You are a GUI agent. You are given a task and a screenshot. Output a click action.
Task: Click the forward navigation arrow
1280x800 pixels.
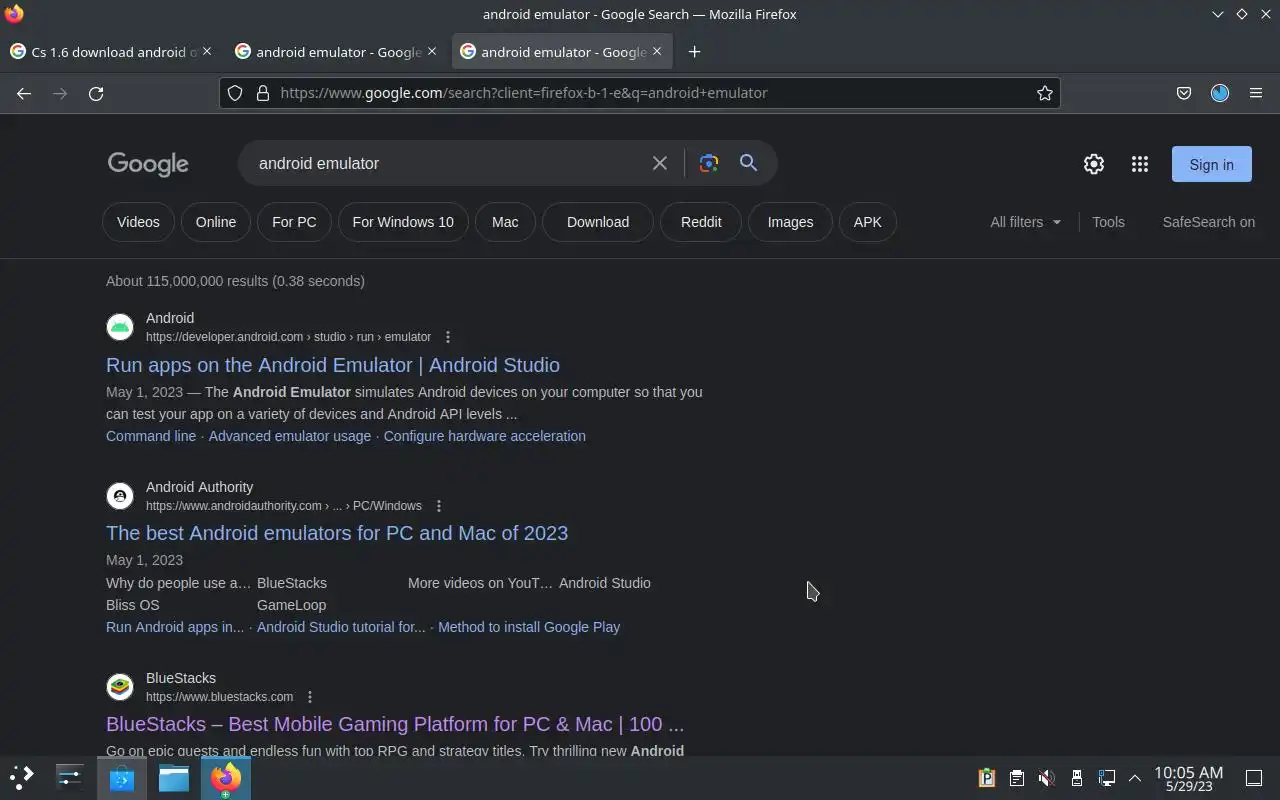pyautogui.click(x=60, y=93)
